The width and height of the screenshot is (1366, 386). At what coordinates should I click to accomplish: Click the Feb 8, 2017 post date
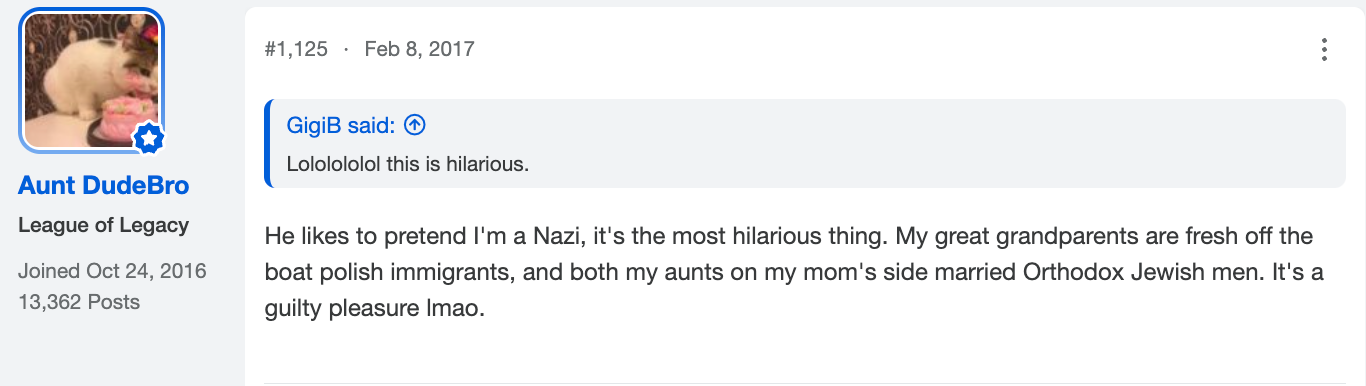419,49
